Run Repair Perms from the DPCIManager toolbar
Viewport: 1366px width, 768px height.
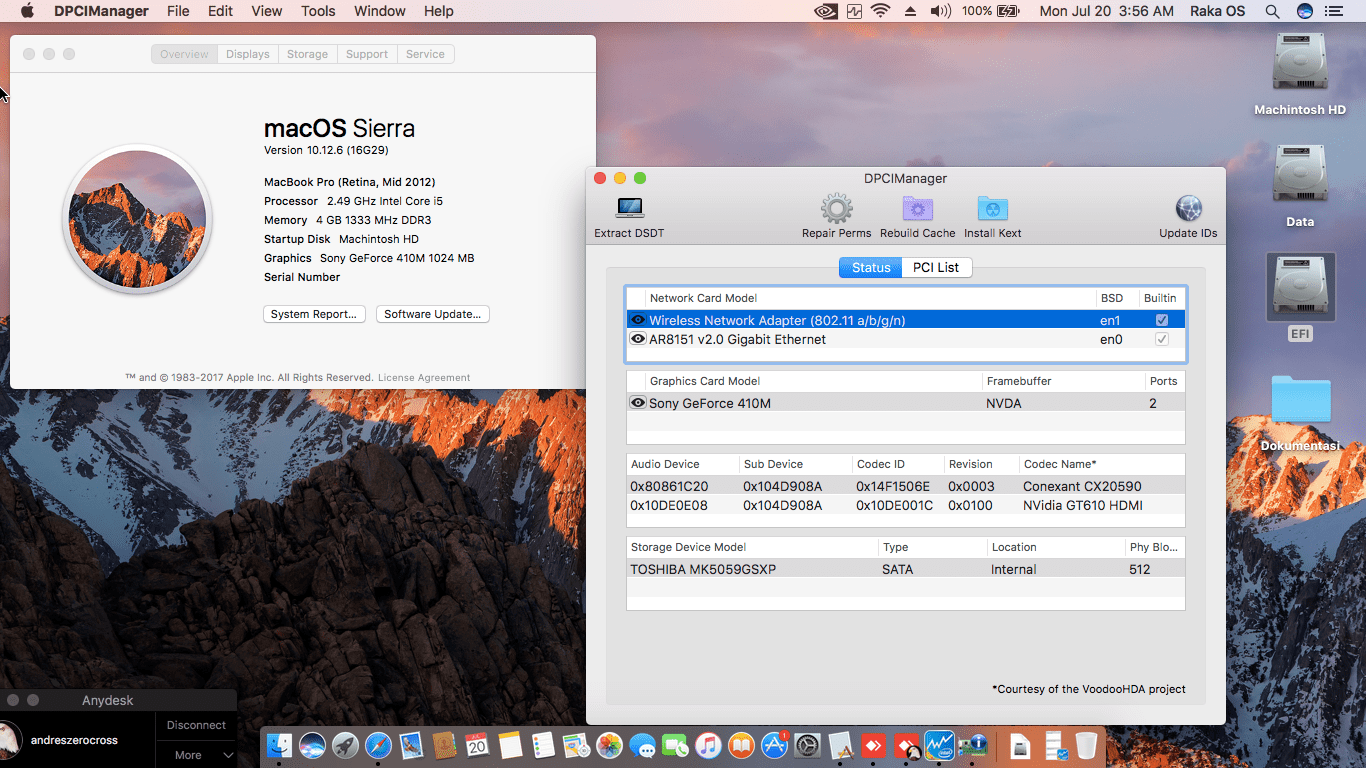click(x=836, y=208)
